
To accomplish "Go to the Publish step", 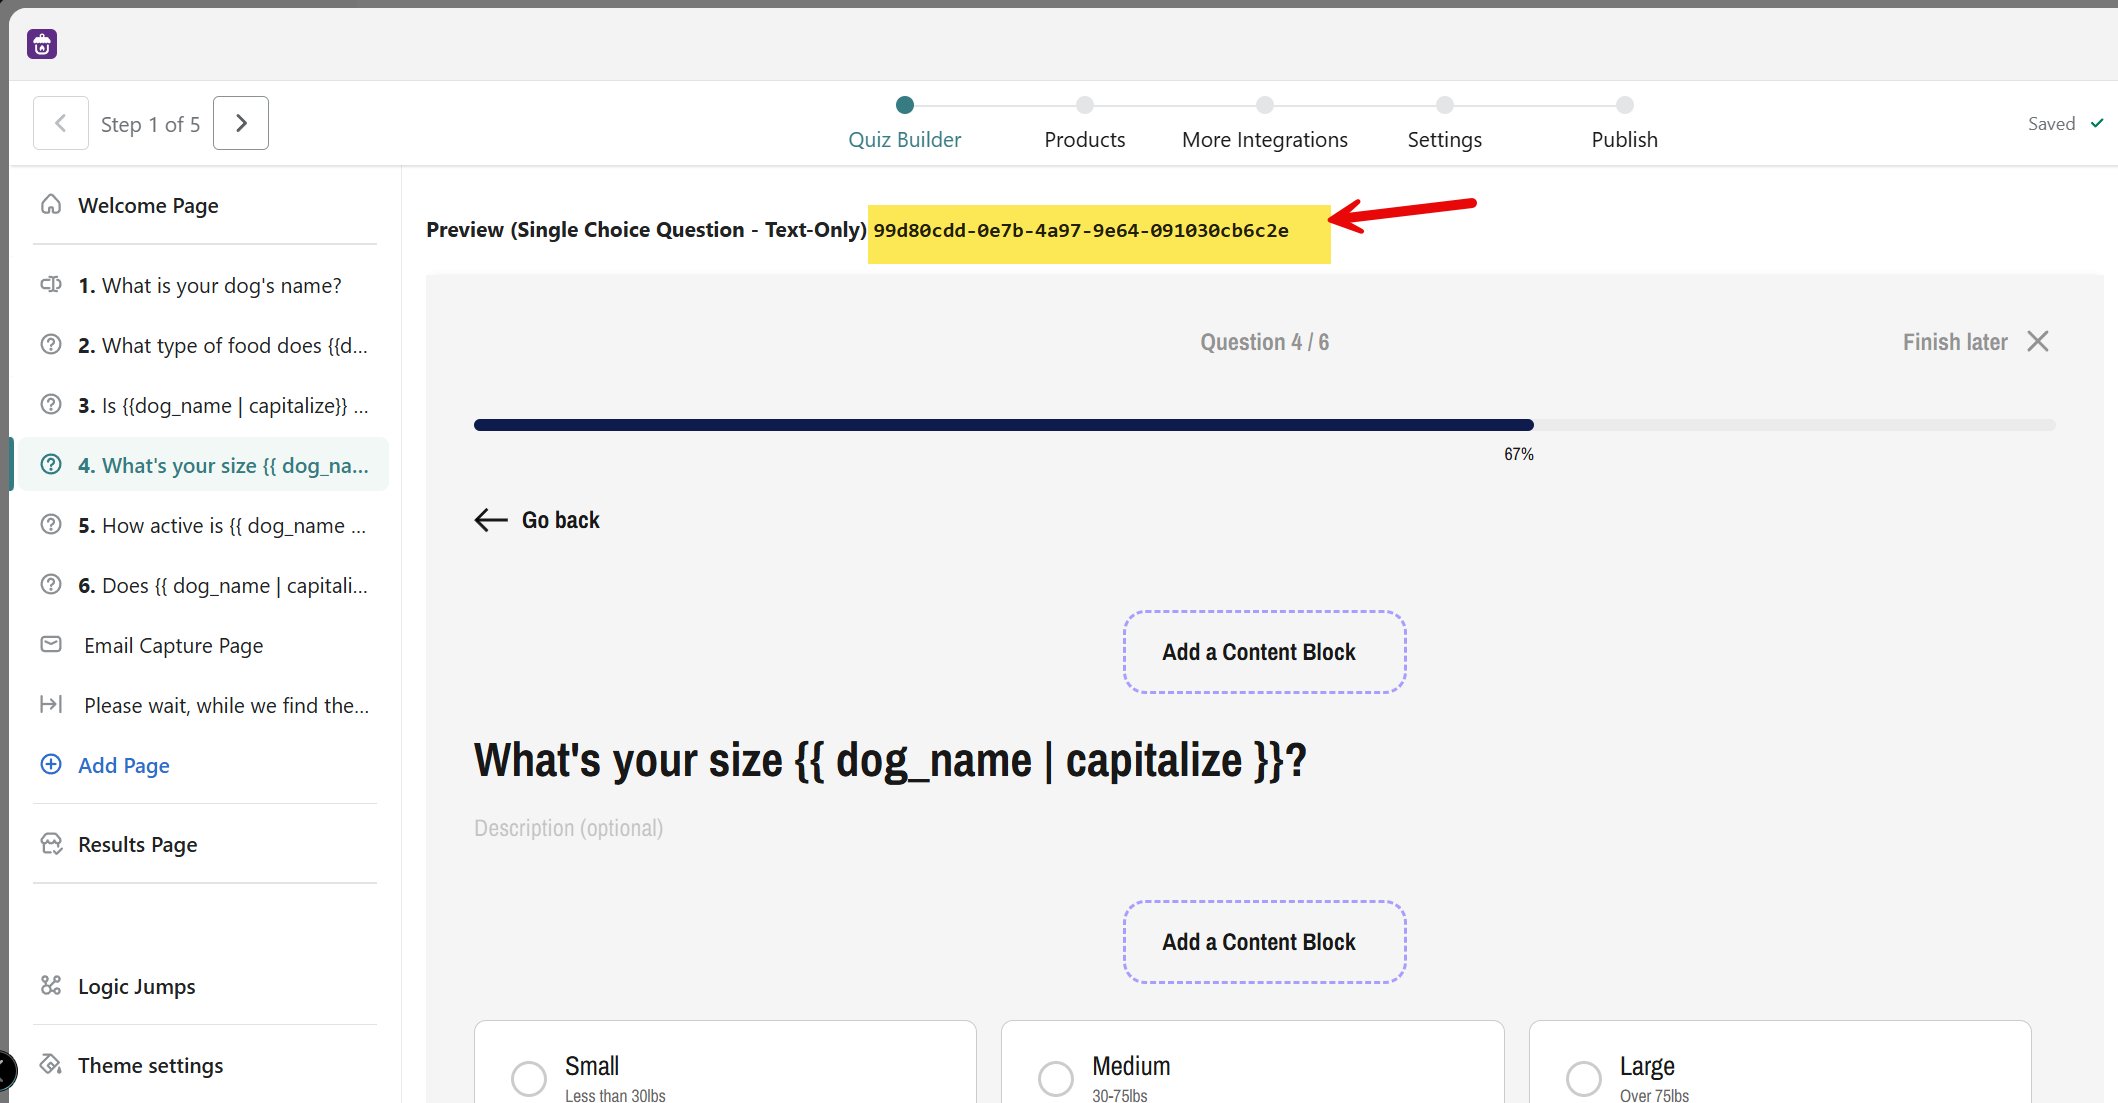I will click(1625, 140).
